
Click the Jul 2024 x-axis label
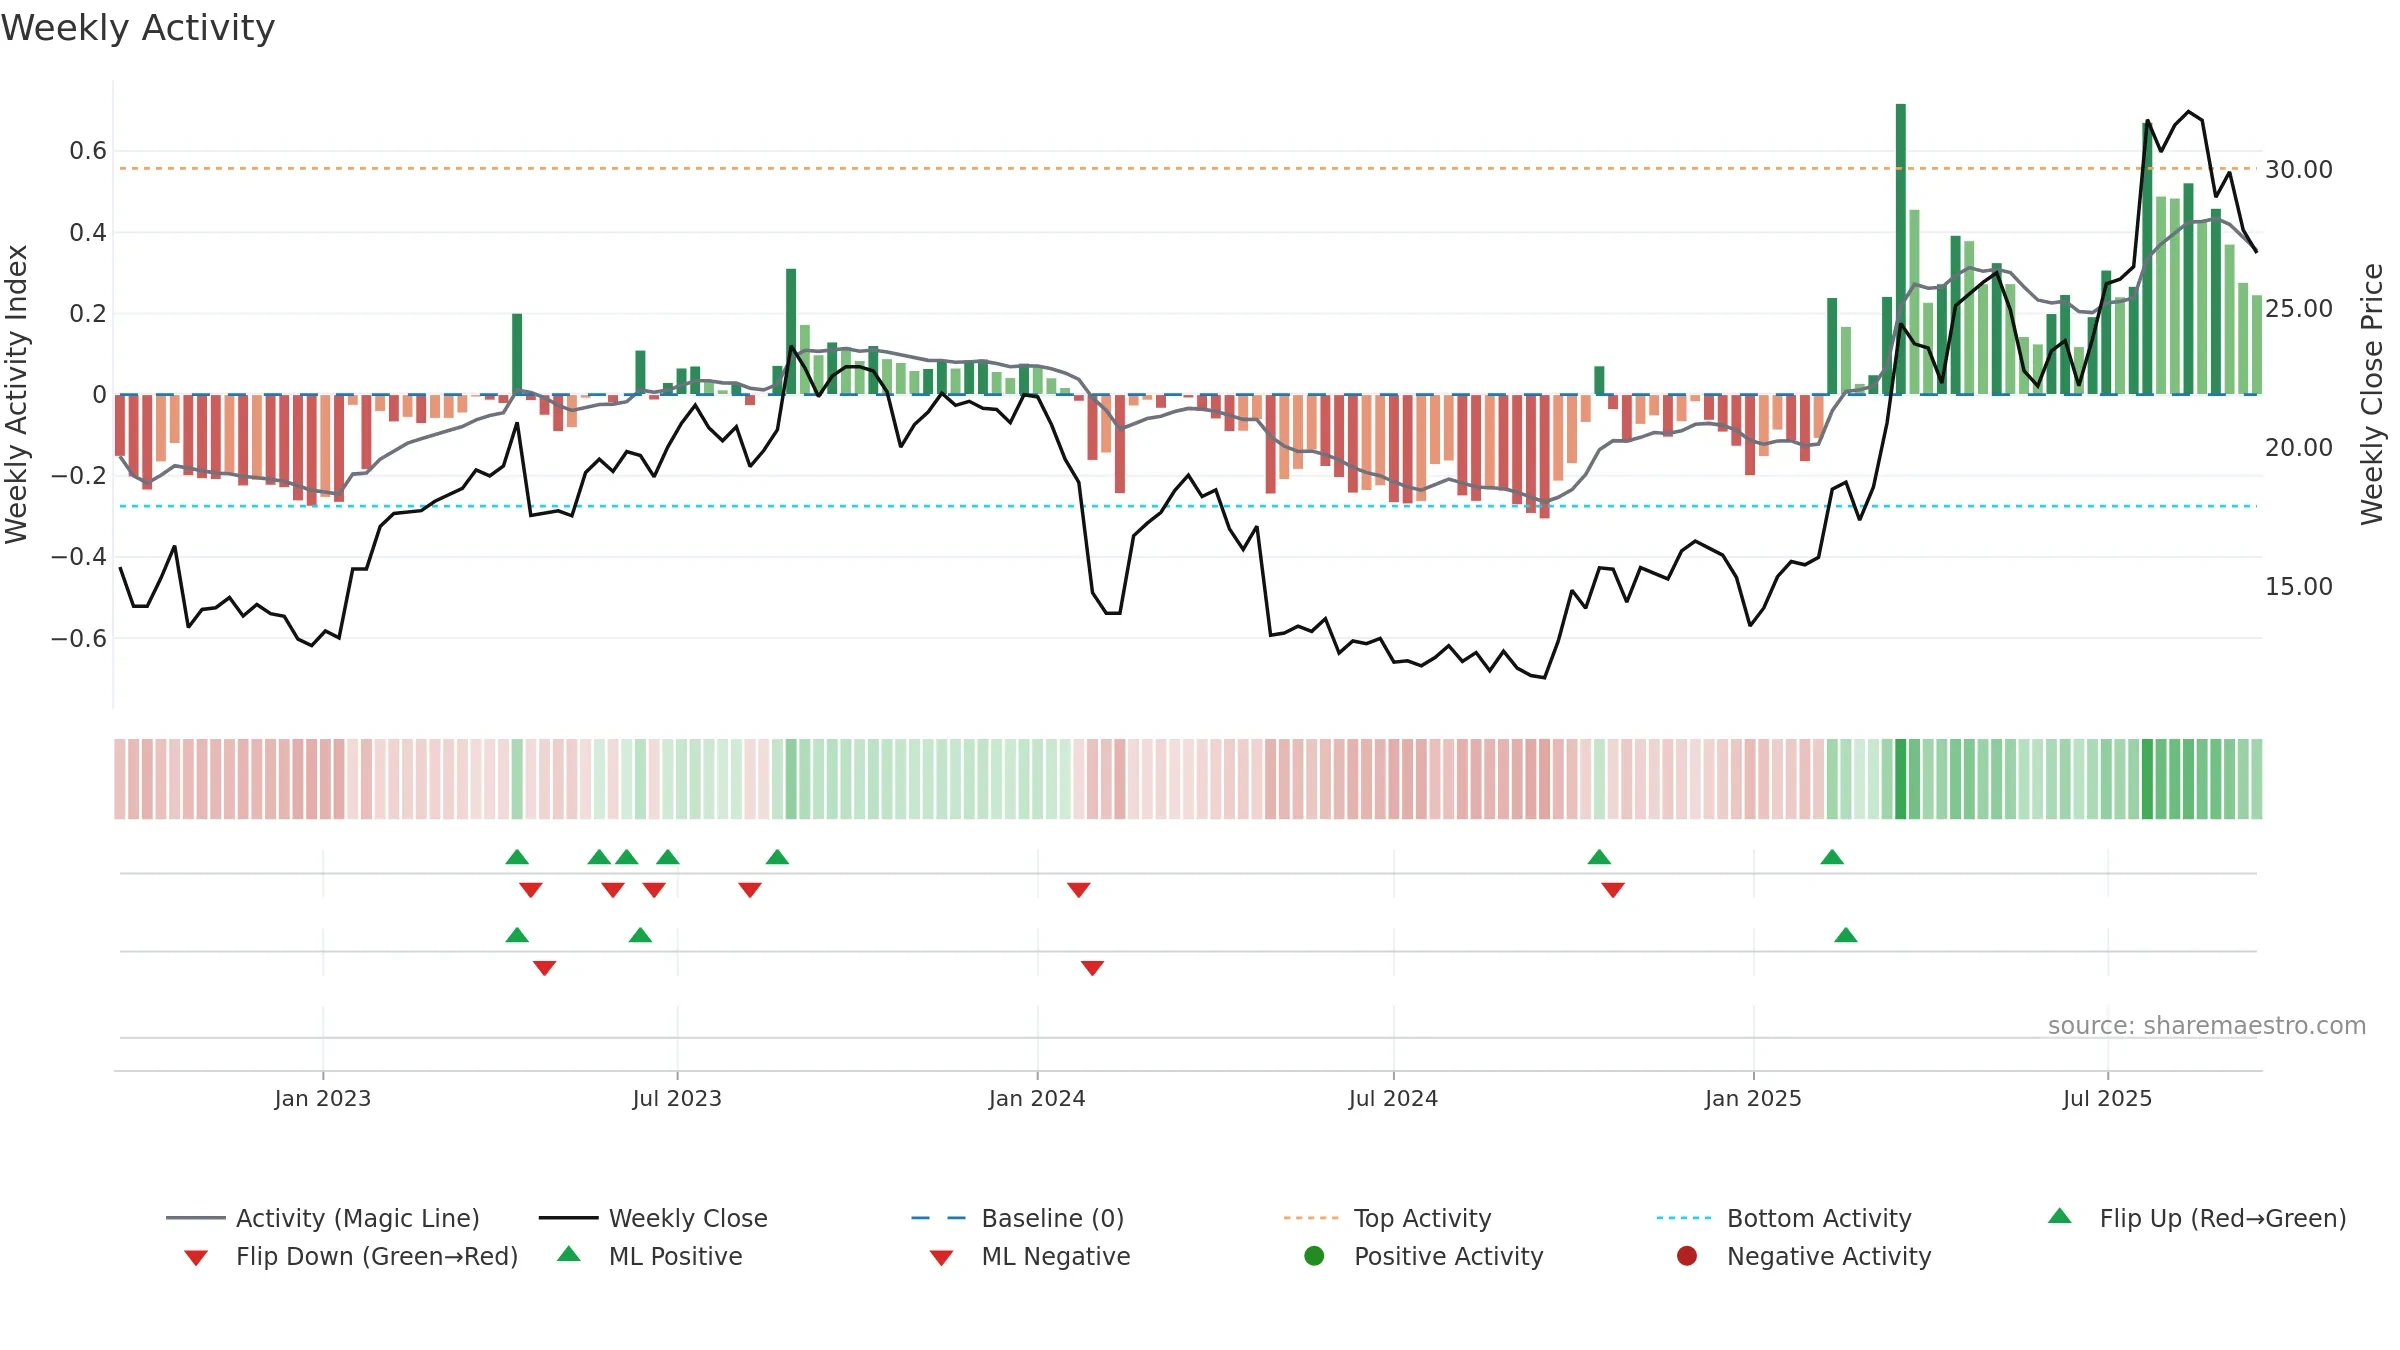1393,1098
